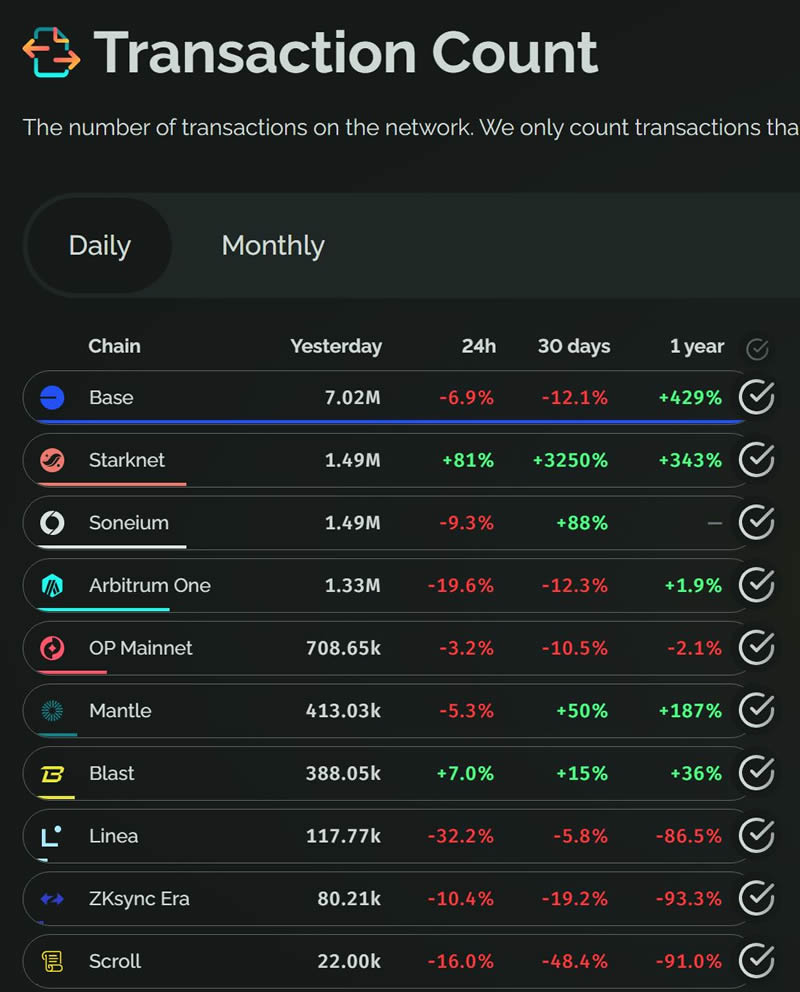800x992 pixels.
Task: Sort by the 30 days column header
Action: (x=574, y=347)
